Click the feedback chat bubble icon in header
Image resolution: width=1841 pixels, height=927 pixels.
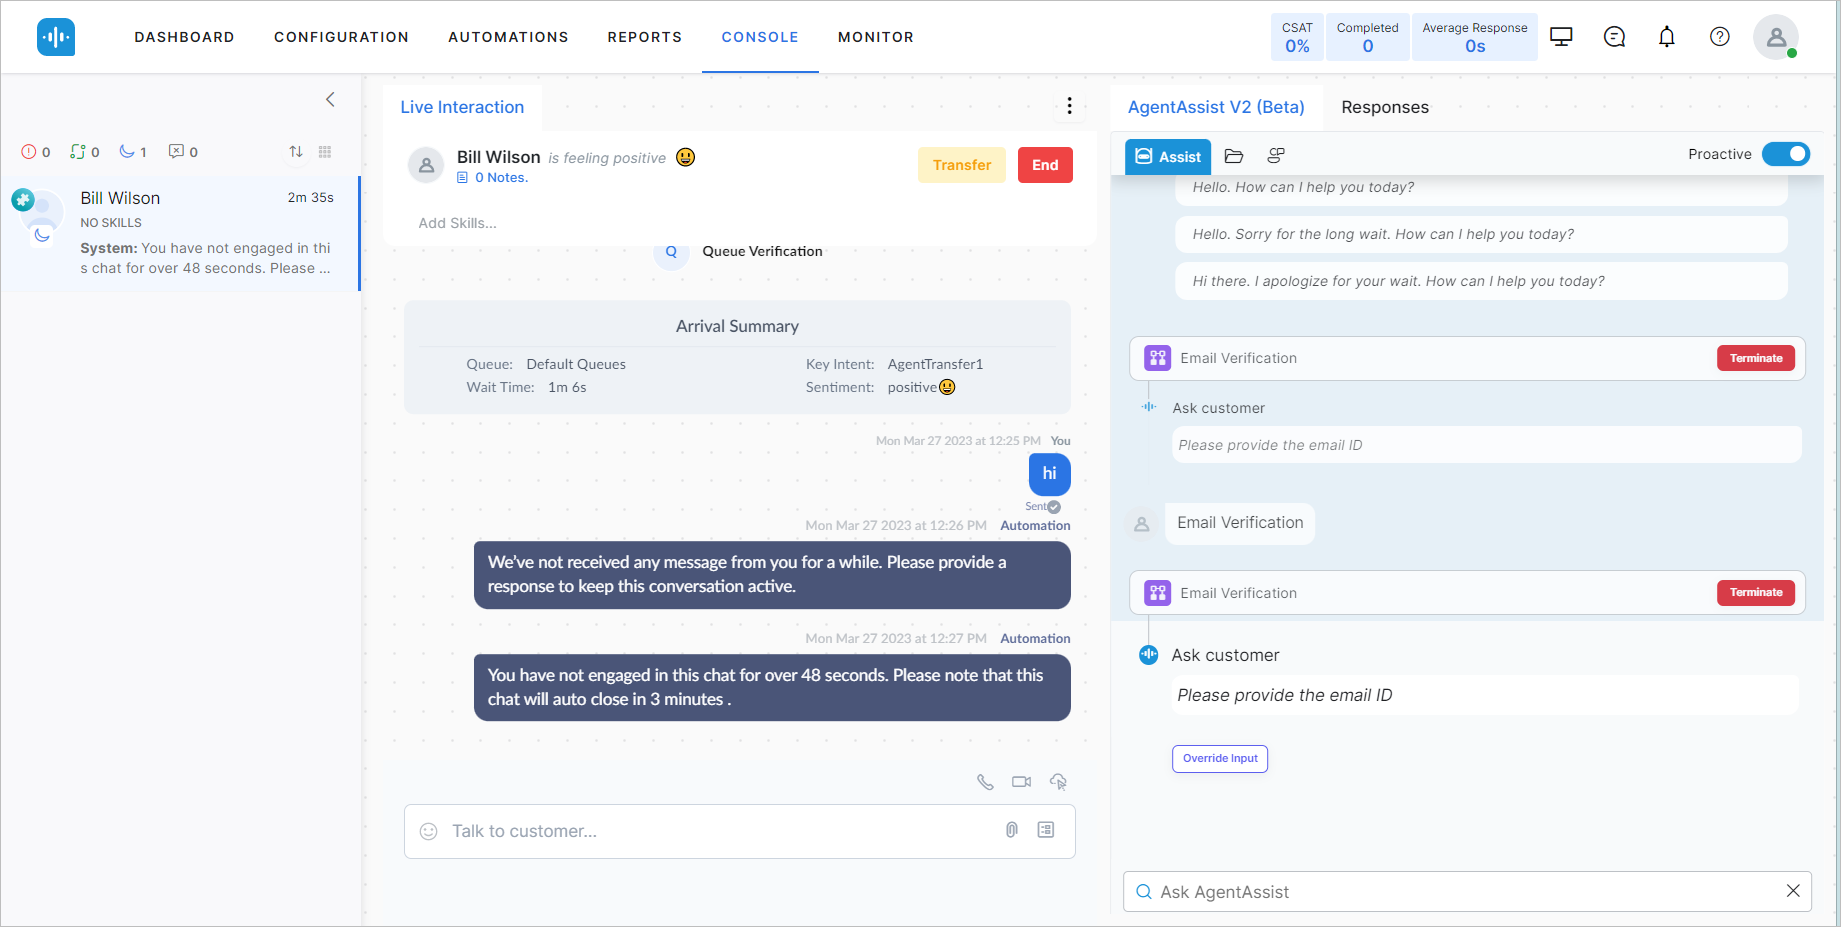click(1613, 36)
